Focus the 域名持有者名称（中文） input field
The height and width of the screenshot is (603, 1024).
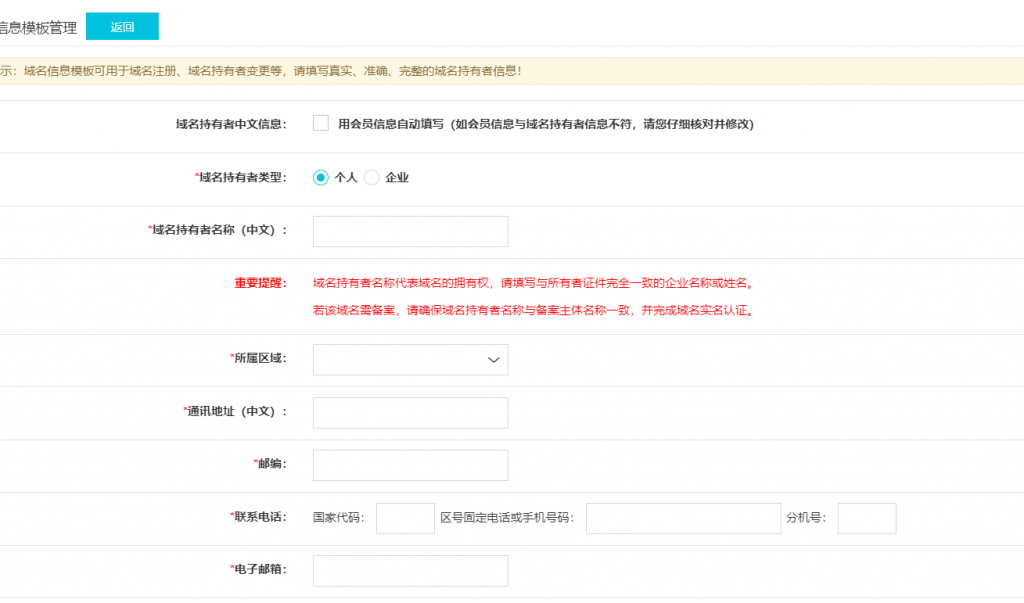410,231
